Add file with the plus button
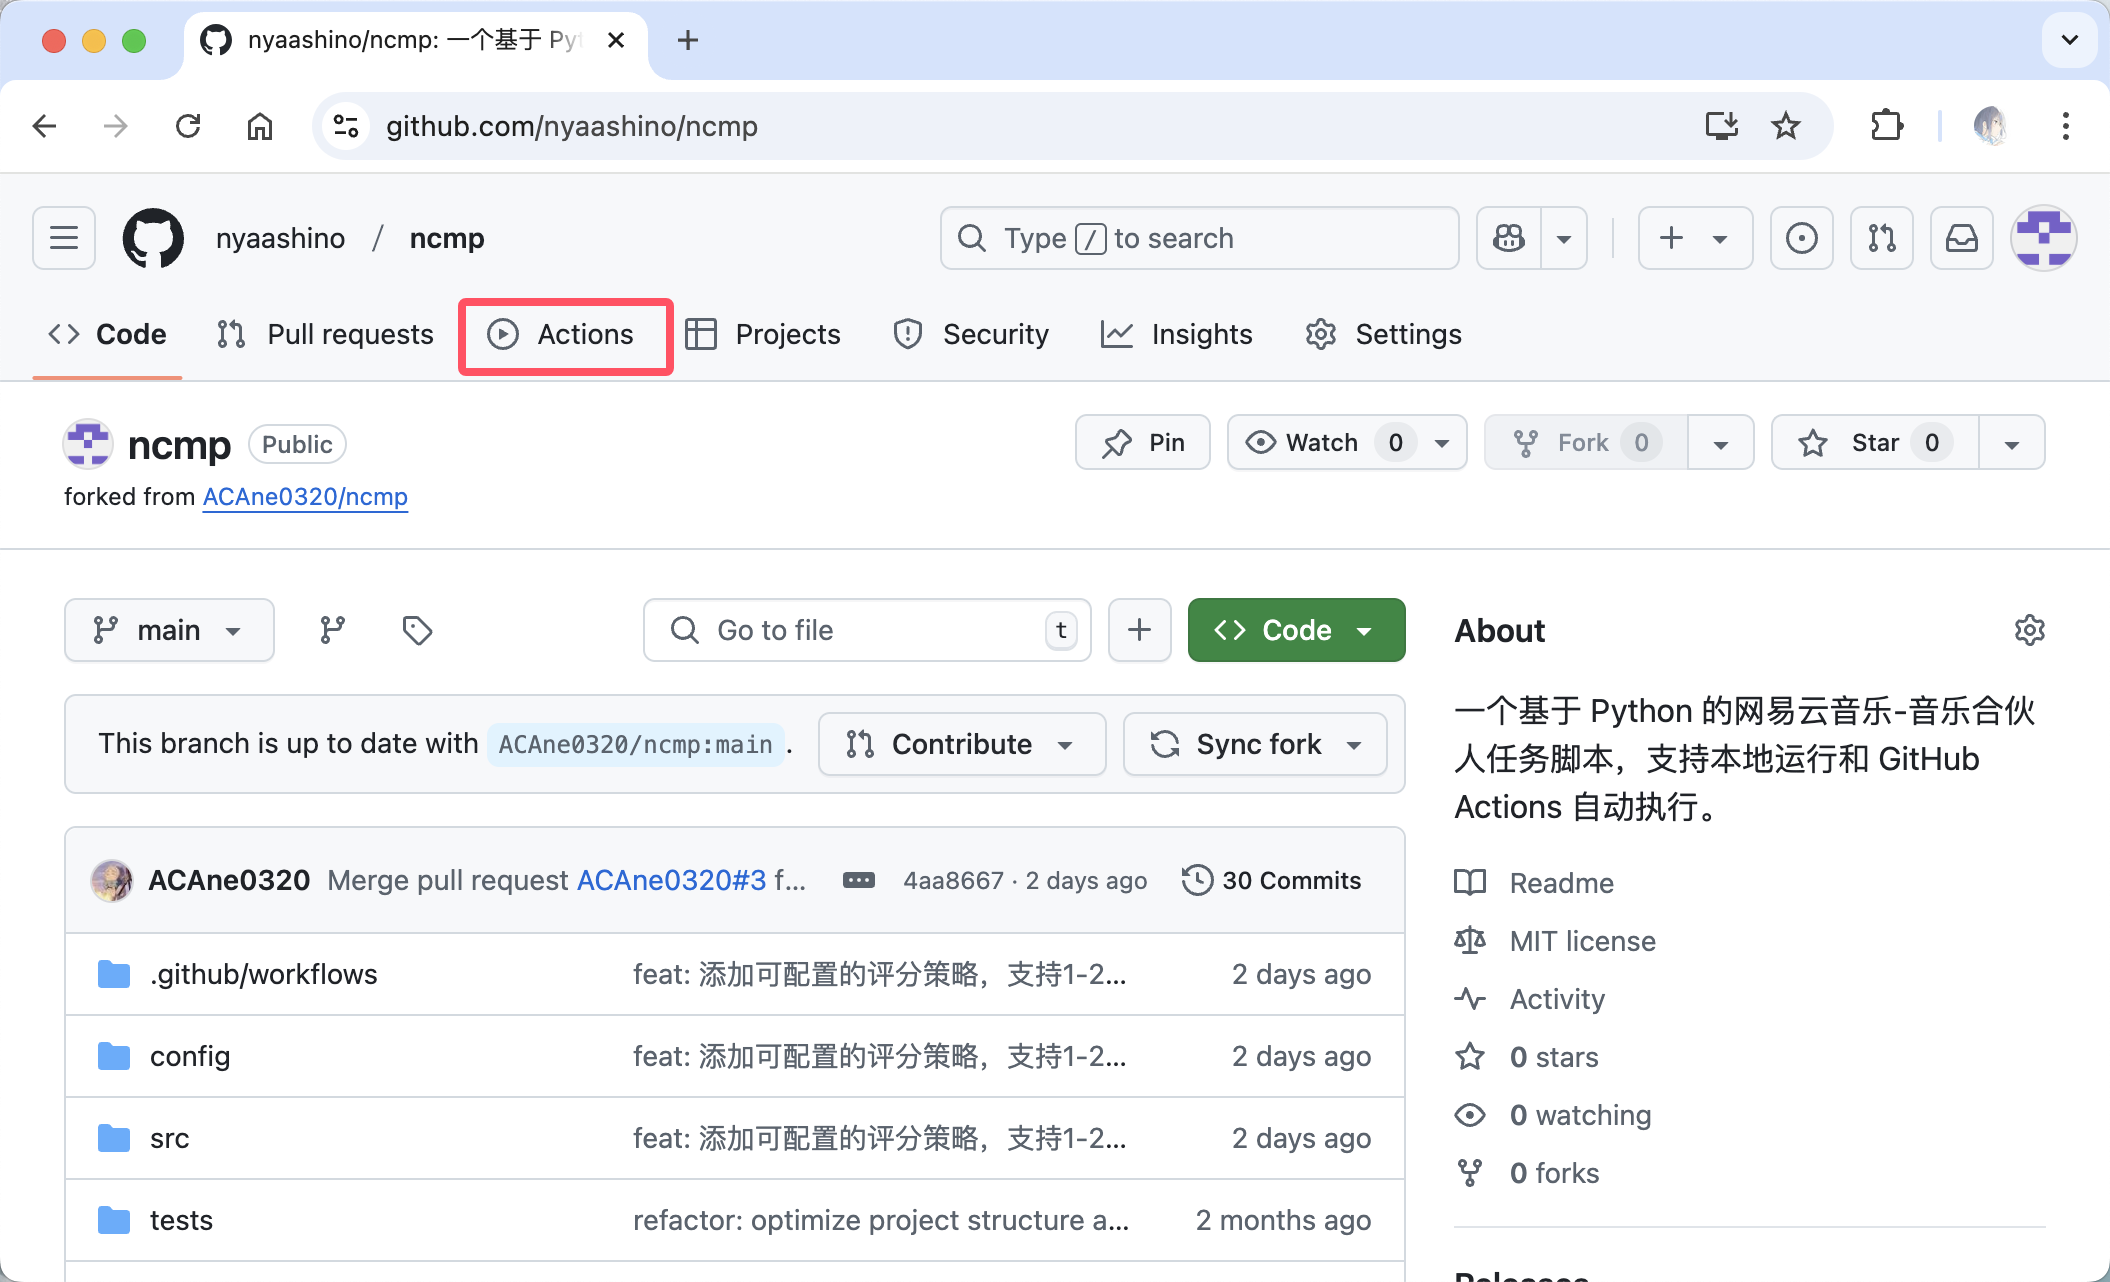The height and width of the screenshot is (1282, 2110). [1140, 630]
